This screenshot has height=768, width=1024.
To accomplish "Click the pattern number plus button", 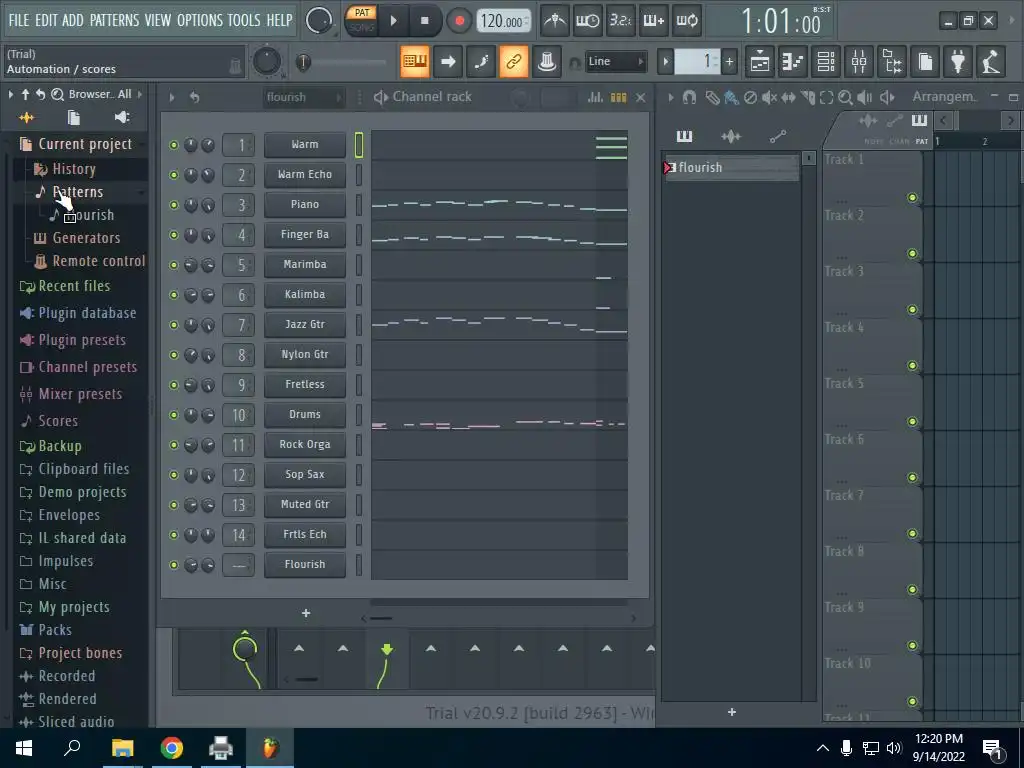I will pyautogui.click(x=729, y=62).
